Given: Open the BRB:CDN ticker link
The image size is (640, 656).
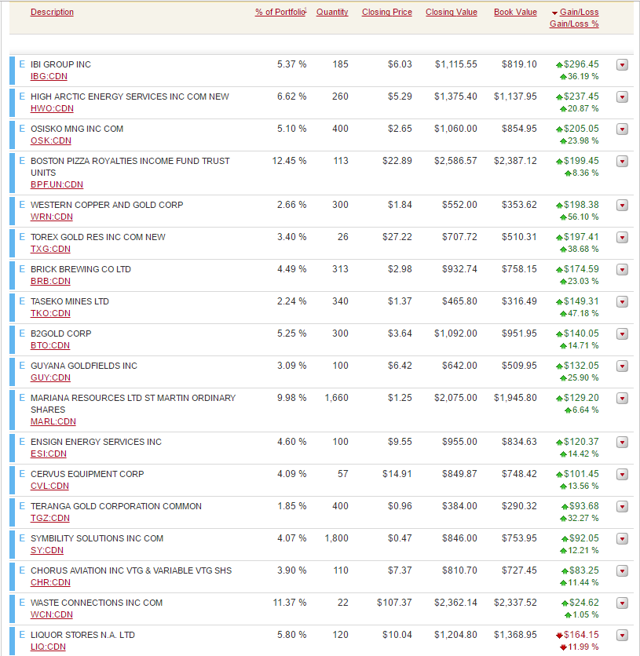Looking at the screenshot, I should (x=51, y=282).
